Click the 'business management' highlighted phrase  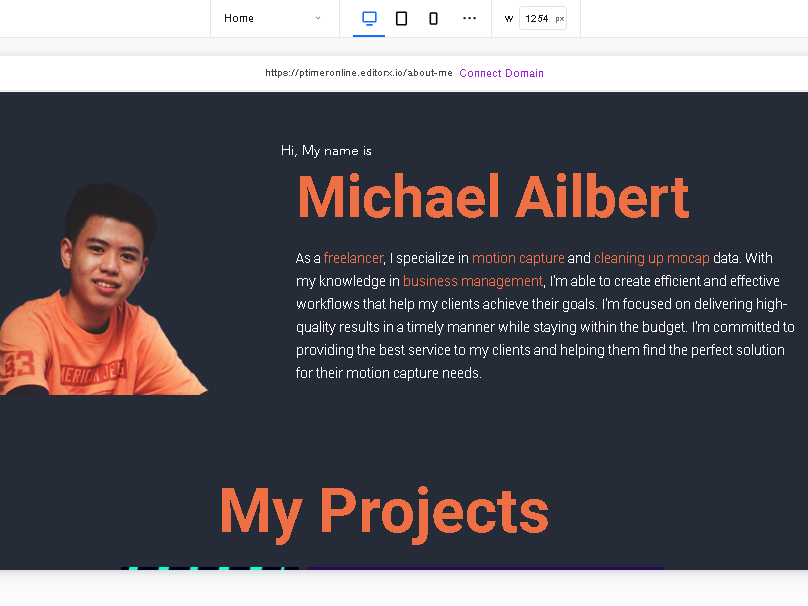coord(473,281)
